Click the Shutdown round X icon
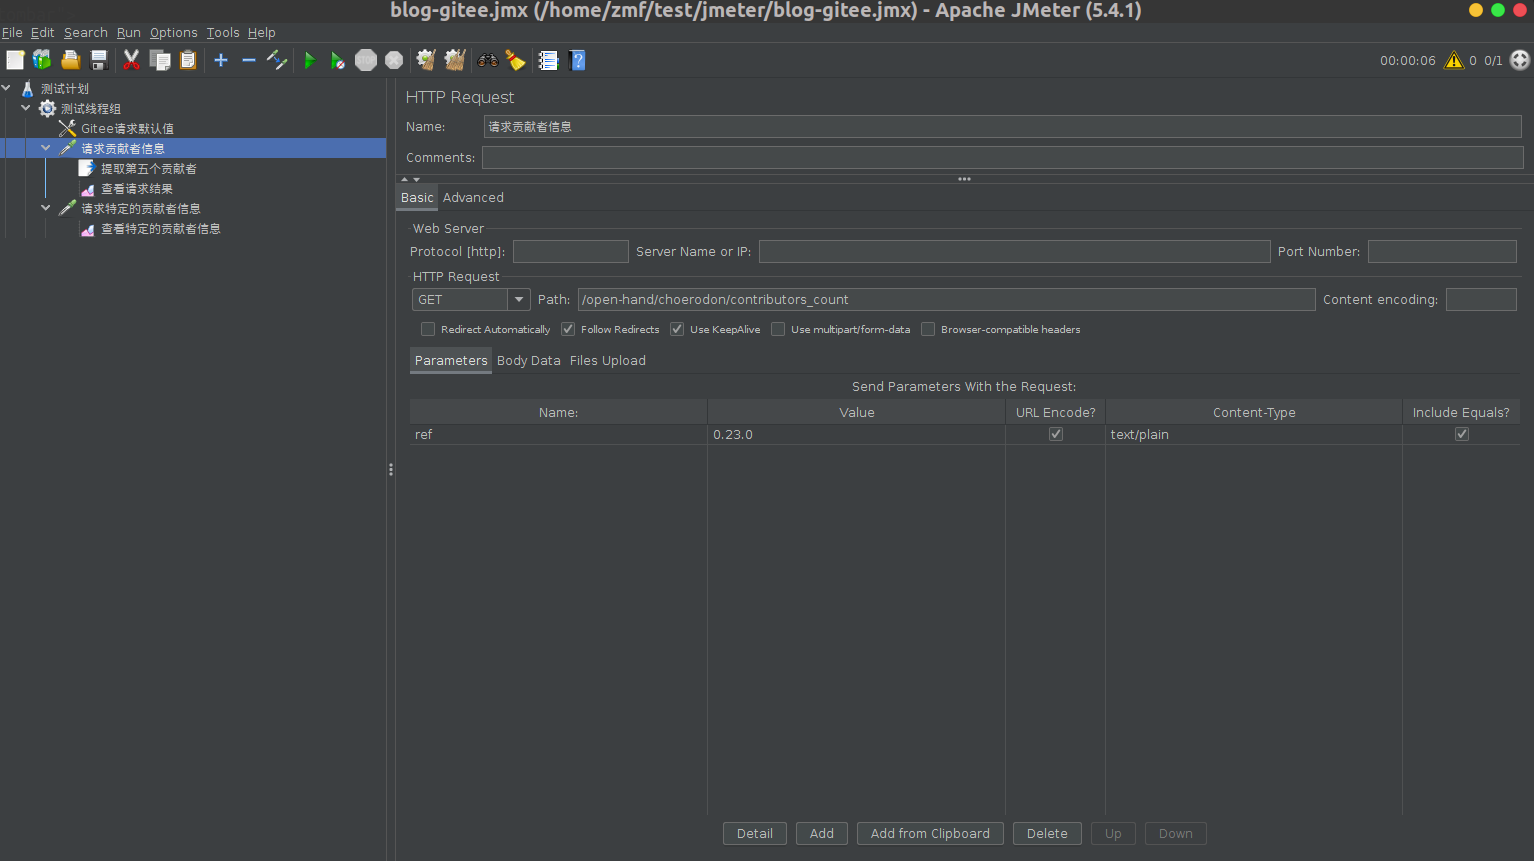 [x=394, y=60]
